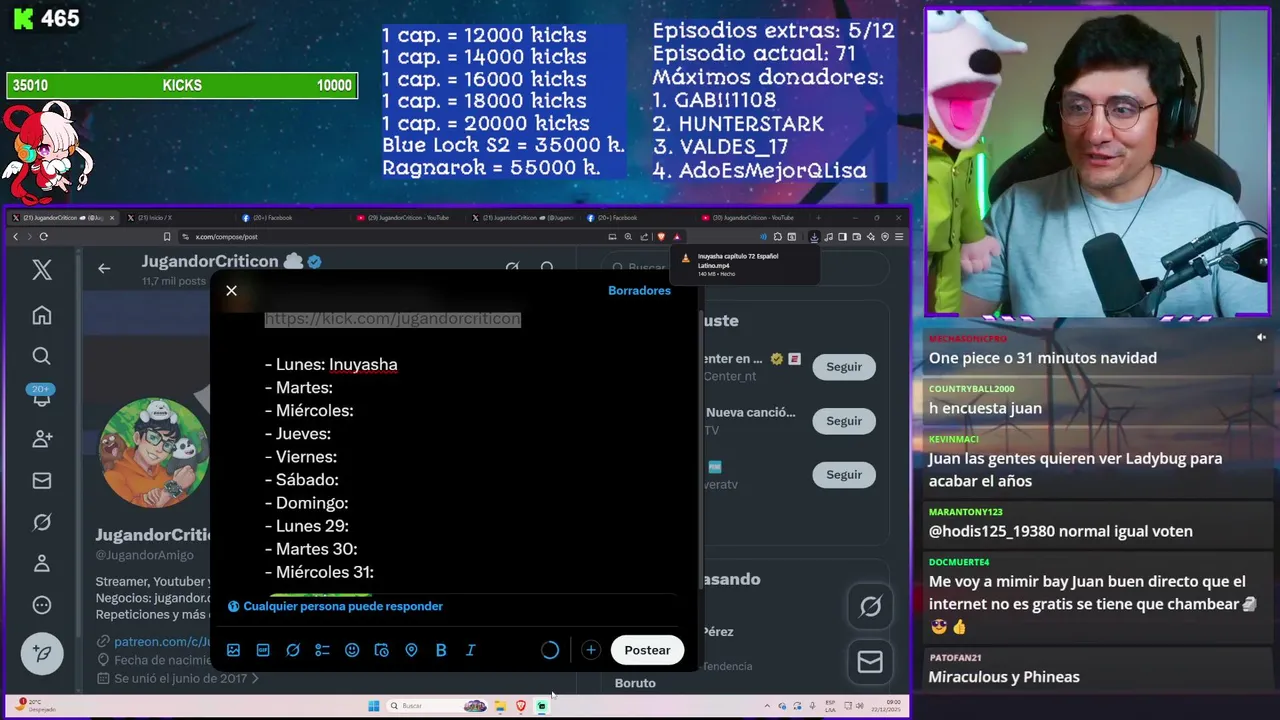Open File Explorer from taskbar
Viewport: 1280px width, 720px height.
(x=500, y=706)
